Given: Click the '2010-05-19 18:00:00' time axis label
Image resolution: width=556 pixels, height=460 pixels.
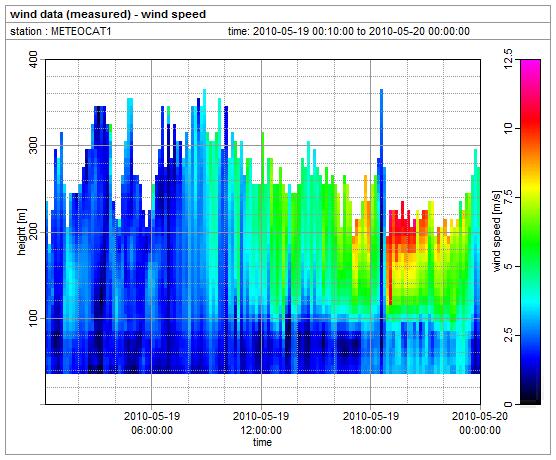Looking at the screenshot, I should (x=371, y=423).
